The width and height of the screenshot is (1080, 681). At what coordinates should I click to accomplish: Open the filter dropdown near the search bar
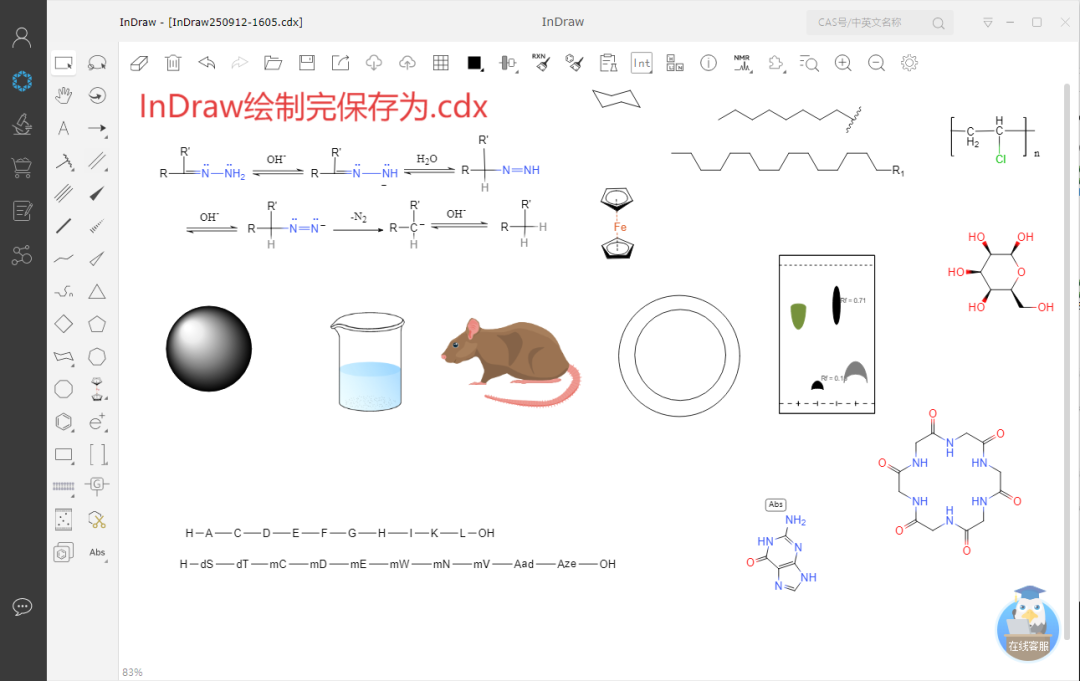pyautogui.click(x=988, y=22)
